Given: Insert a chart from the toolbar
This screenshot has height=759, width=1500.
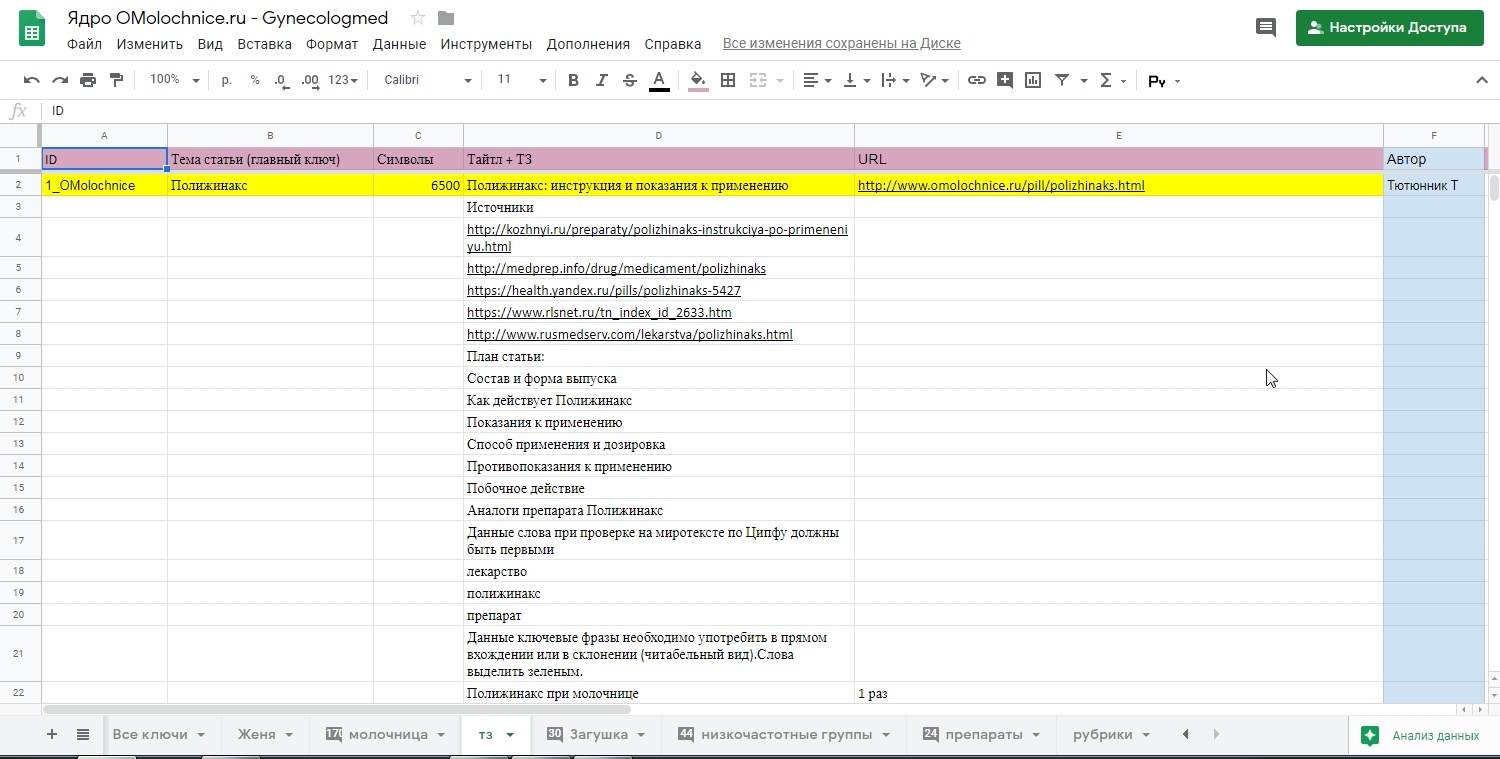Looking at the screenshot, I should [1033, 81].
